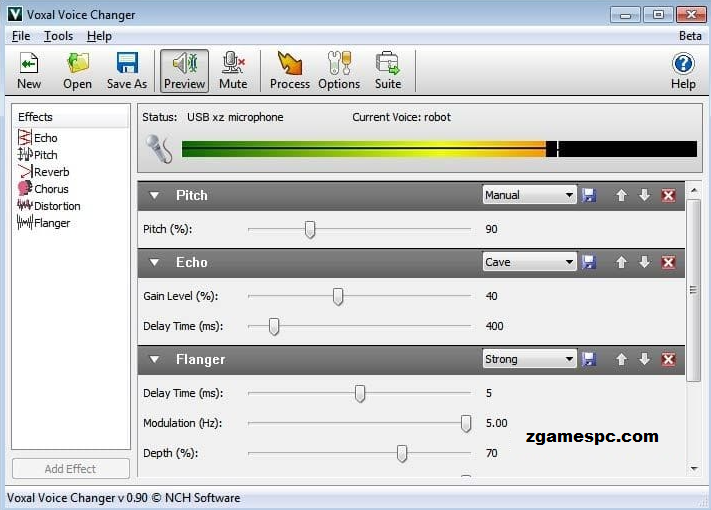Move the Echo effect up
This screenshot has width=711, height=510.
click(x=621, y=262)
